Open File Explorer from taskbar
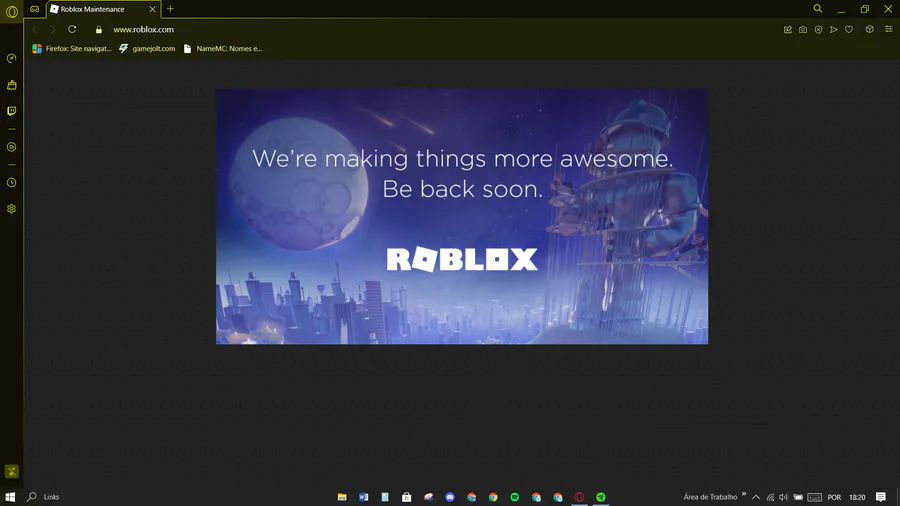The height and width of the screenshot is (506, 900). click(342, 497)
